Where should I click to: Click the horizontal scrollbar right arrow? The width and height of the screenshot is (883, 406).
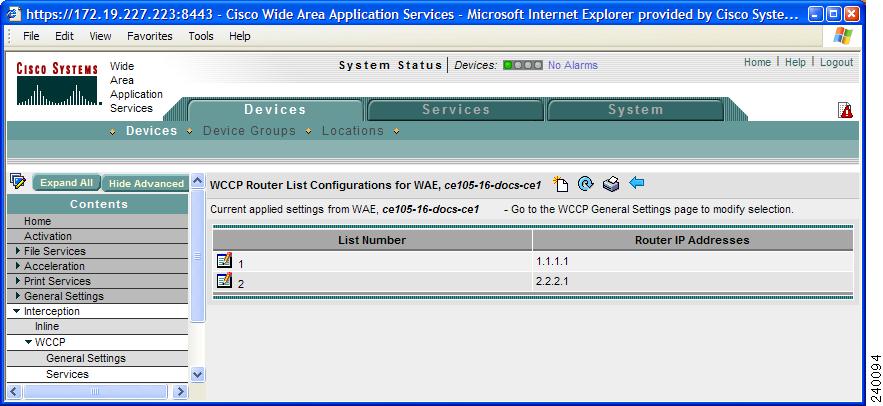point(180,391)
